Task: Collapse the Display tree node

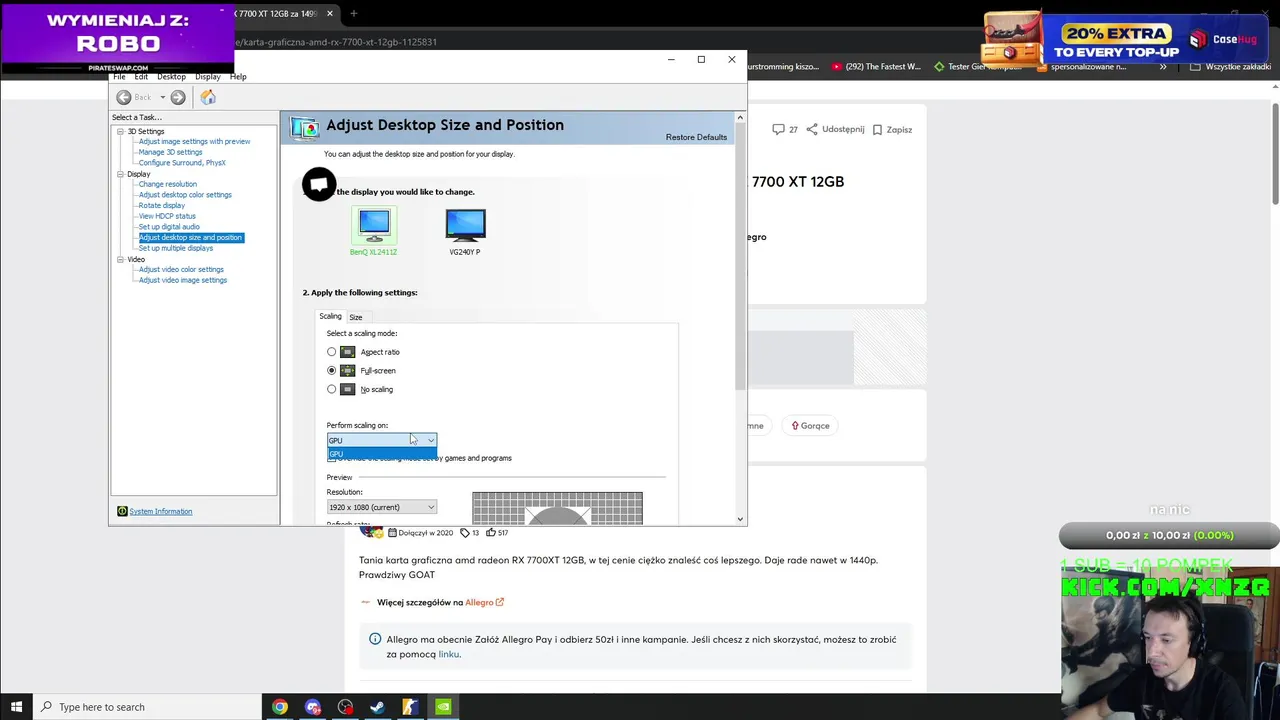Action: pyautogui.click(x=120, y=174)
